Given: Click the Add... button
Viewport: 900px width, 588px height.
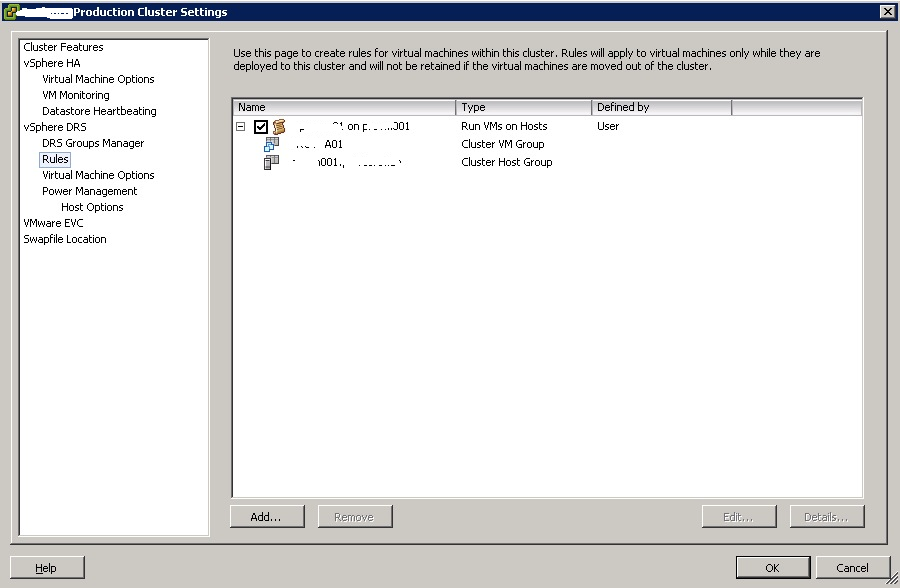Looking at the screenshot, I should [x=267, y=517].
